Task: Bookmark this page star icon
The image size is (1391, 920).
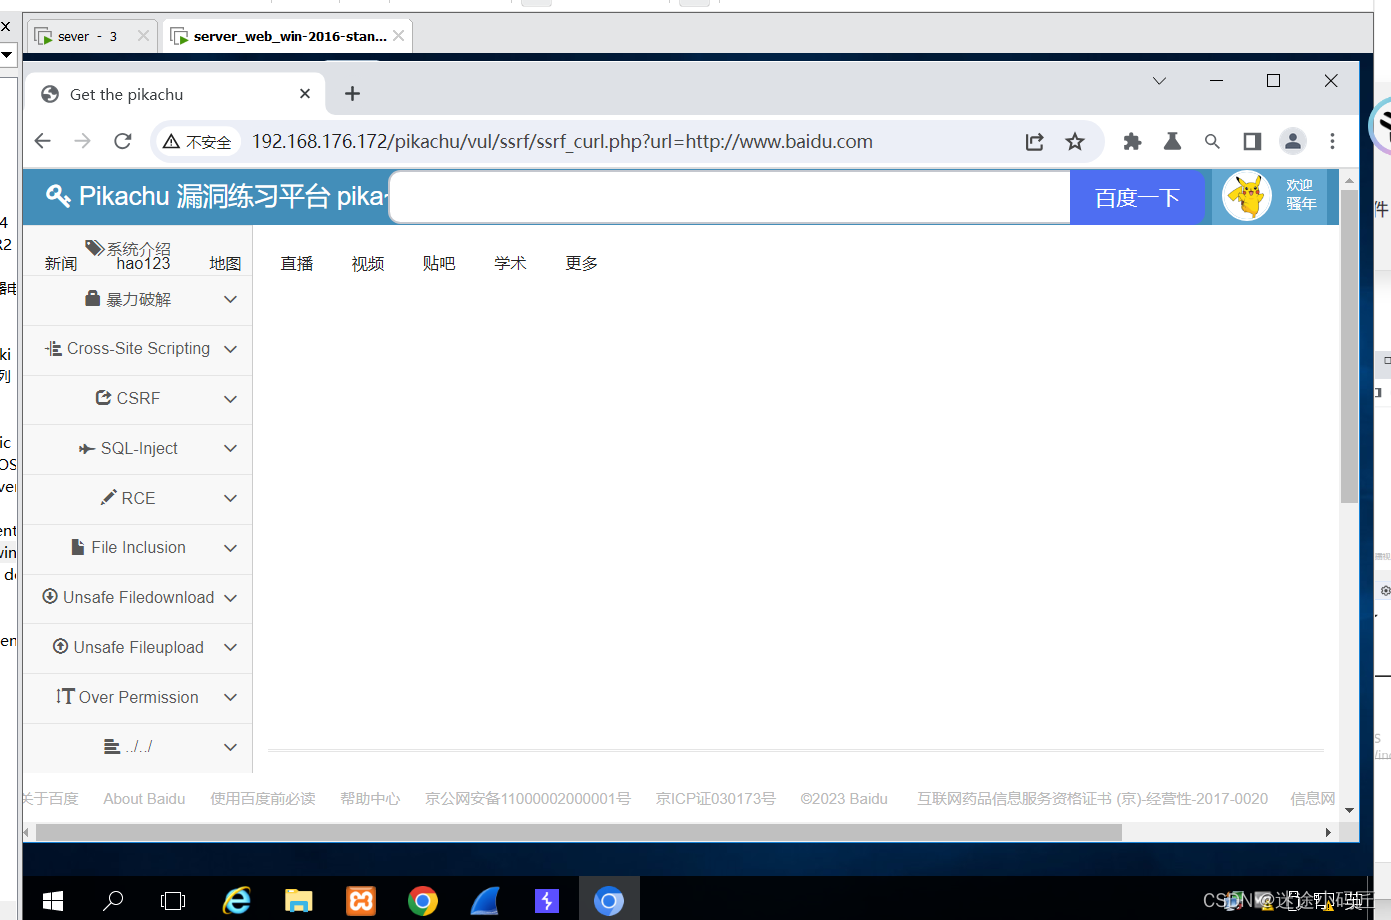Action: tap(1075, 142)
